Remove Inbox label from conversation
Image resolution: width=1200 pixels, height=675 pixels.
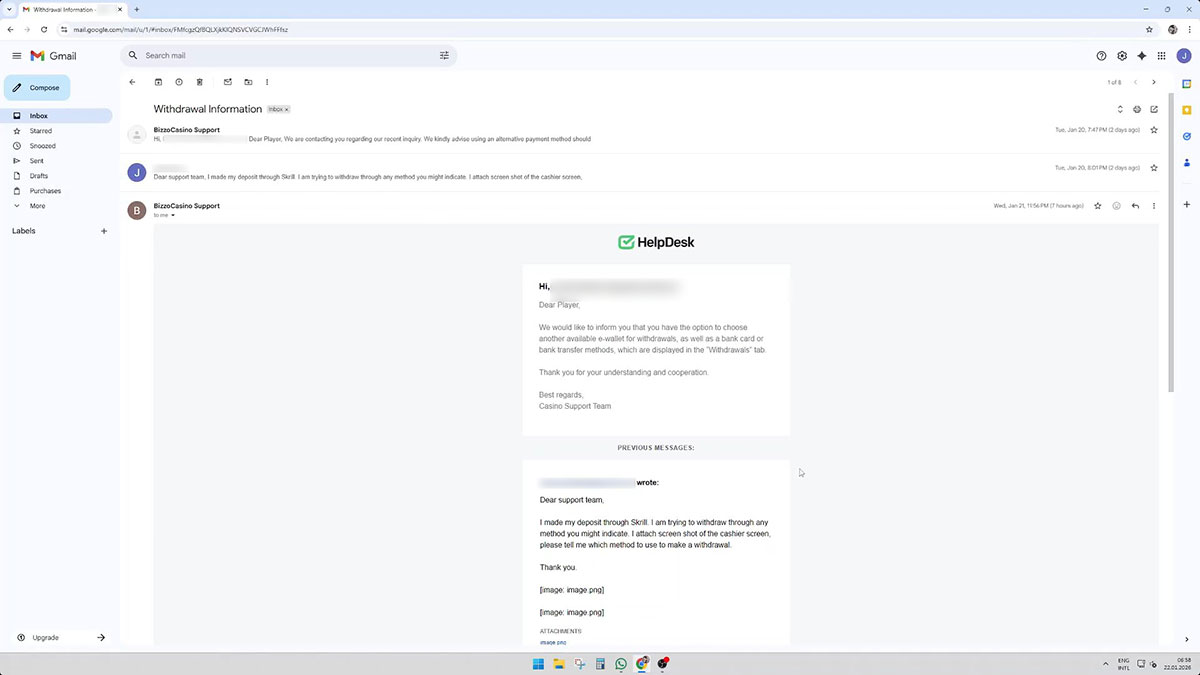click(286, 109)
